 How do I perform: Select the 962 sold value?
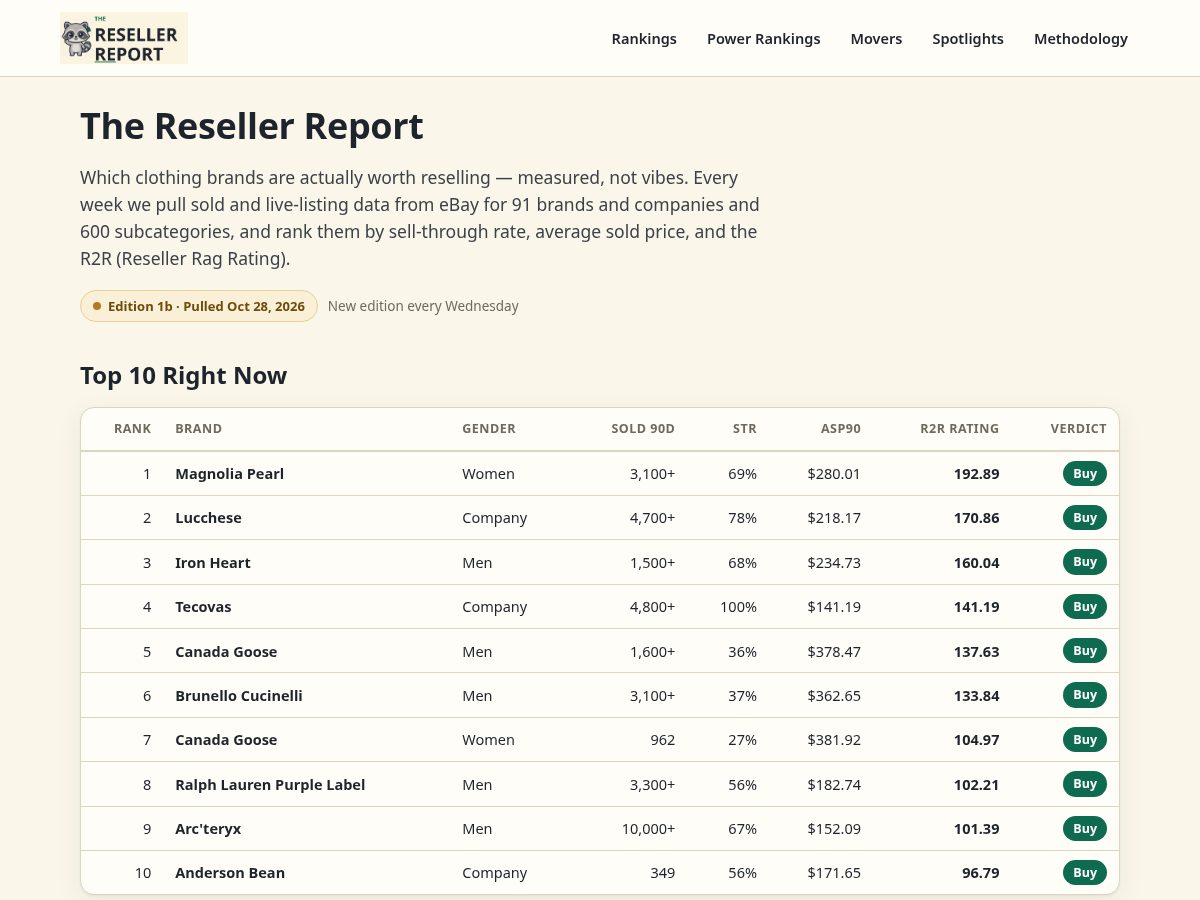[x=663, y=740]
